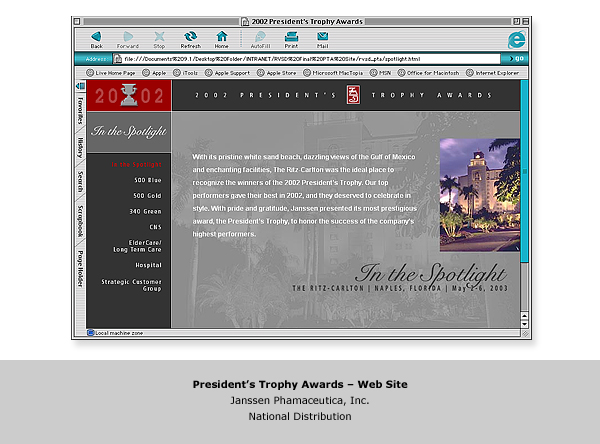Click into the address URL field
Image resolution: width=600 pixels, height=444 pixels.
[306, 59]
